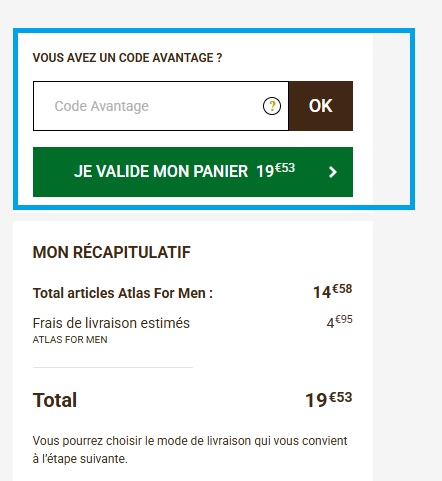Click the horizontal divider above Total

click(x=113, y=367)
